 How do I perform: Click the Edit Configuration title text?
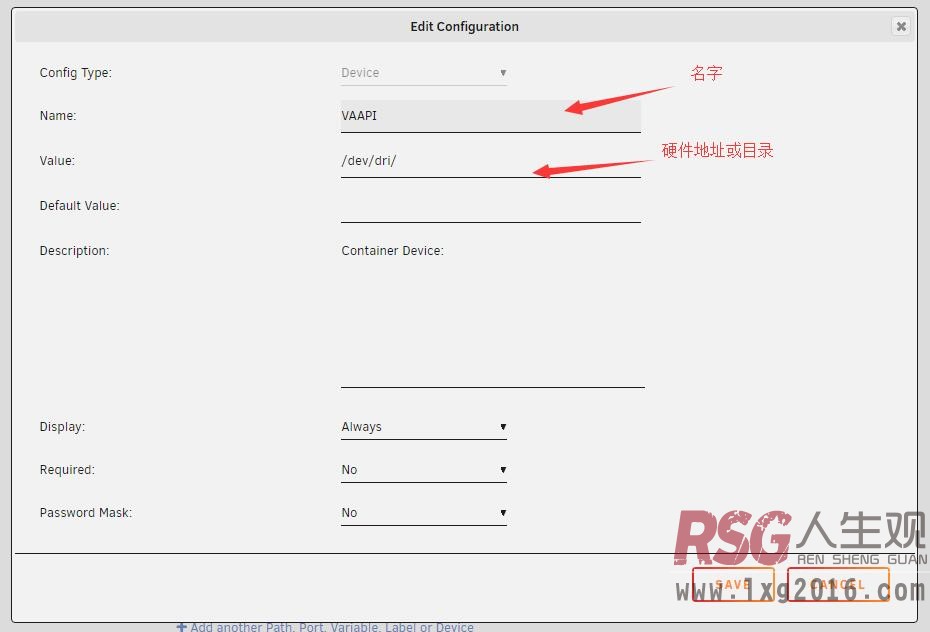[464, 27]
